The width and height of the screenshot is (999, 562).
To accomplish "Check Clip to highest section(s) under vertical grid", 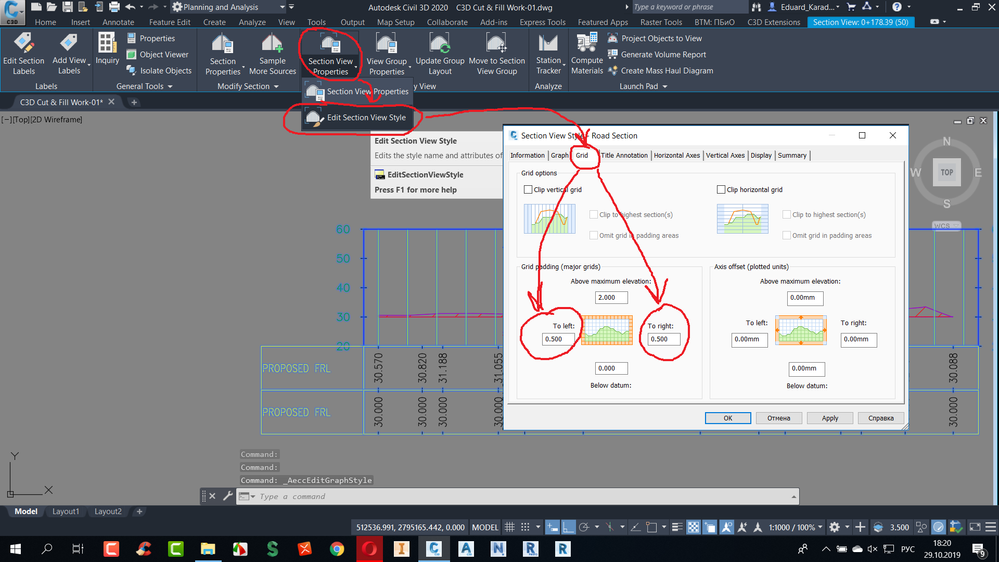I will [x=594, y=215].
